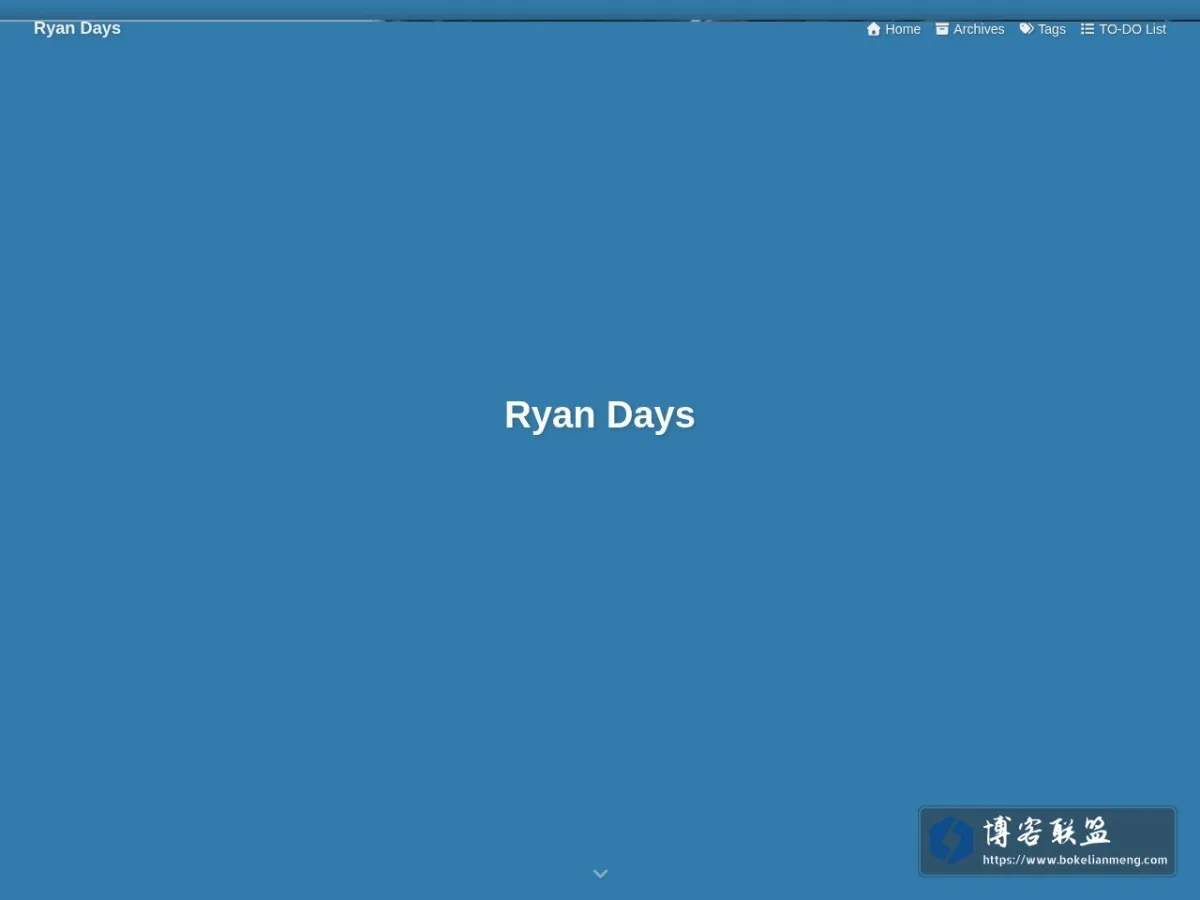Click the Archives box icon
Image resolution: width=1200 pixels, height=900 pixels.
(942, 29)
